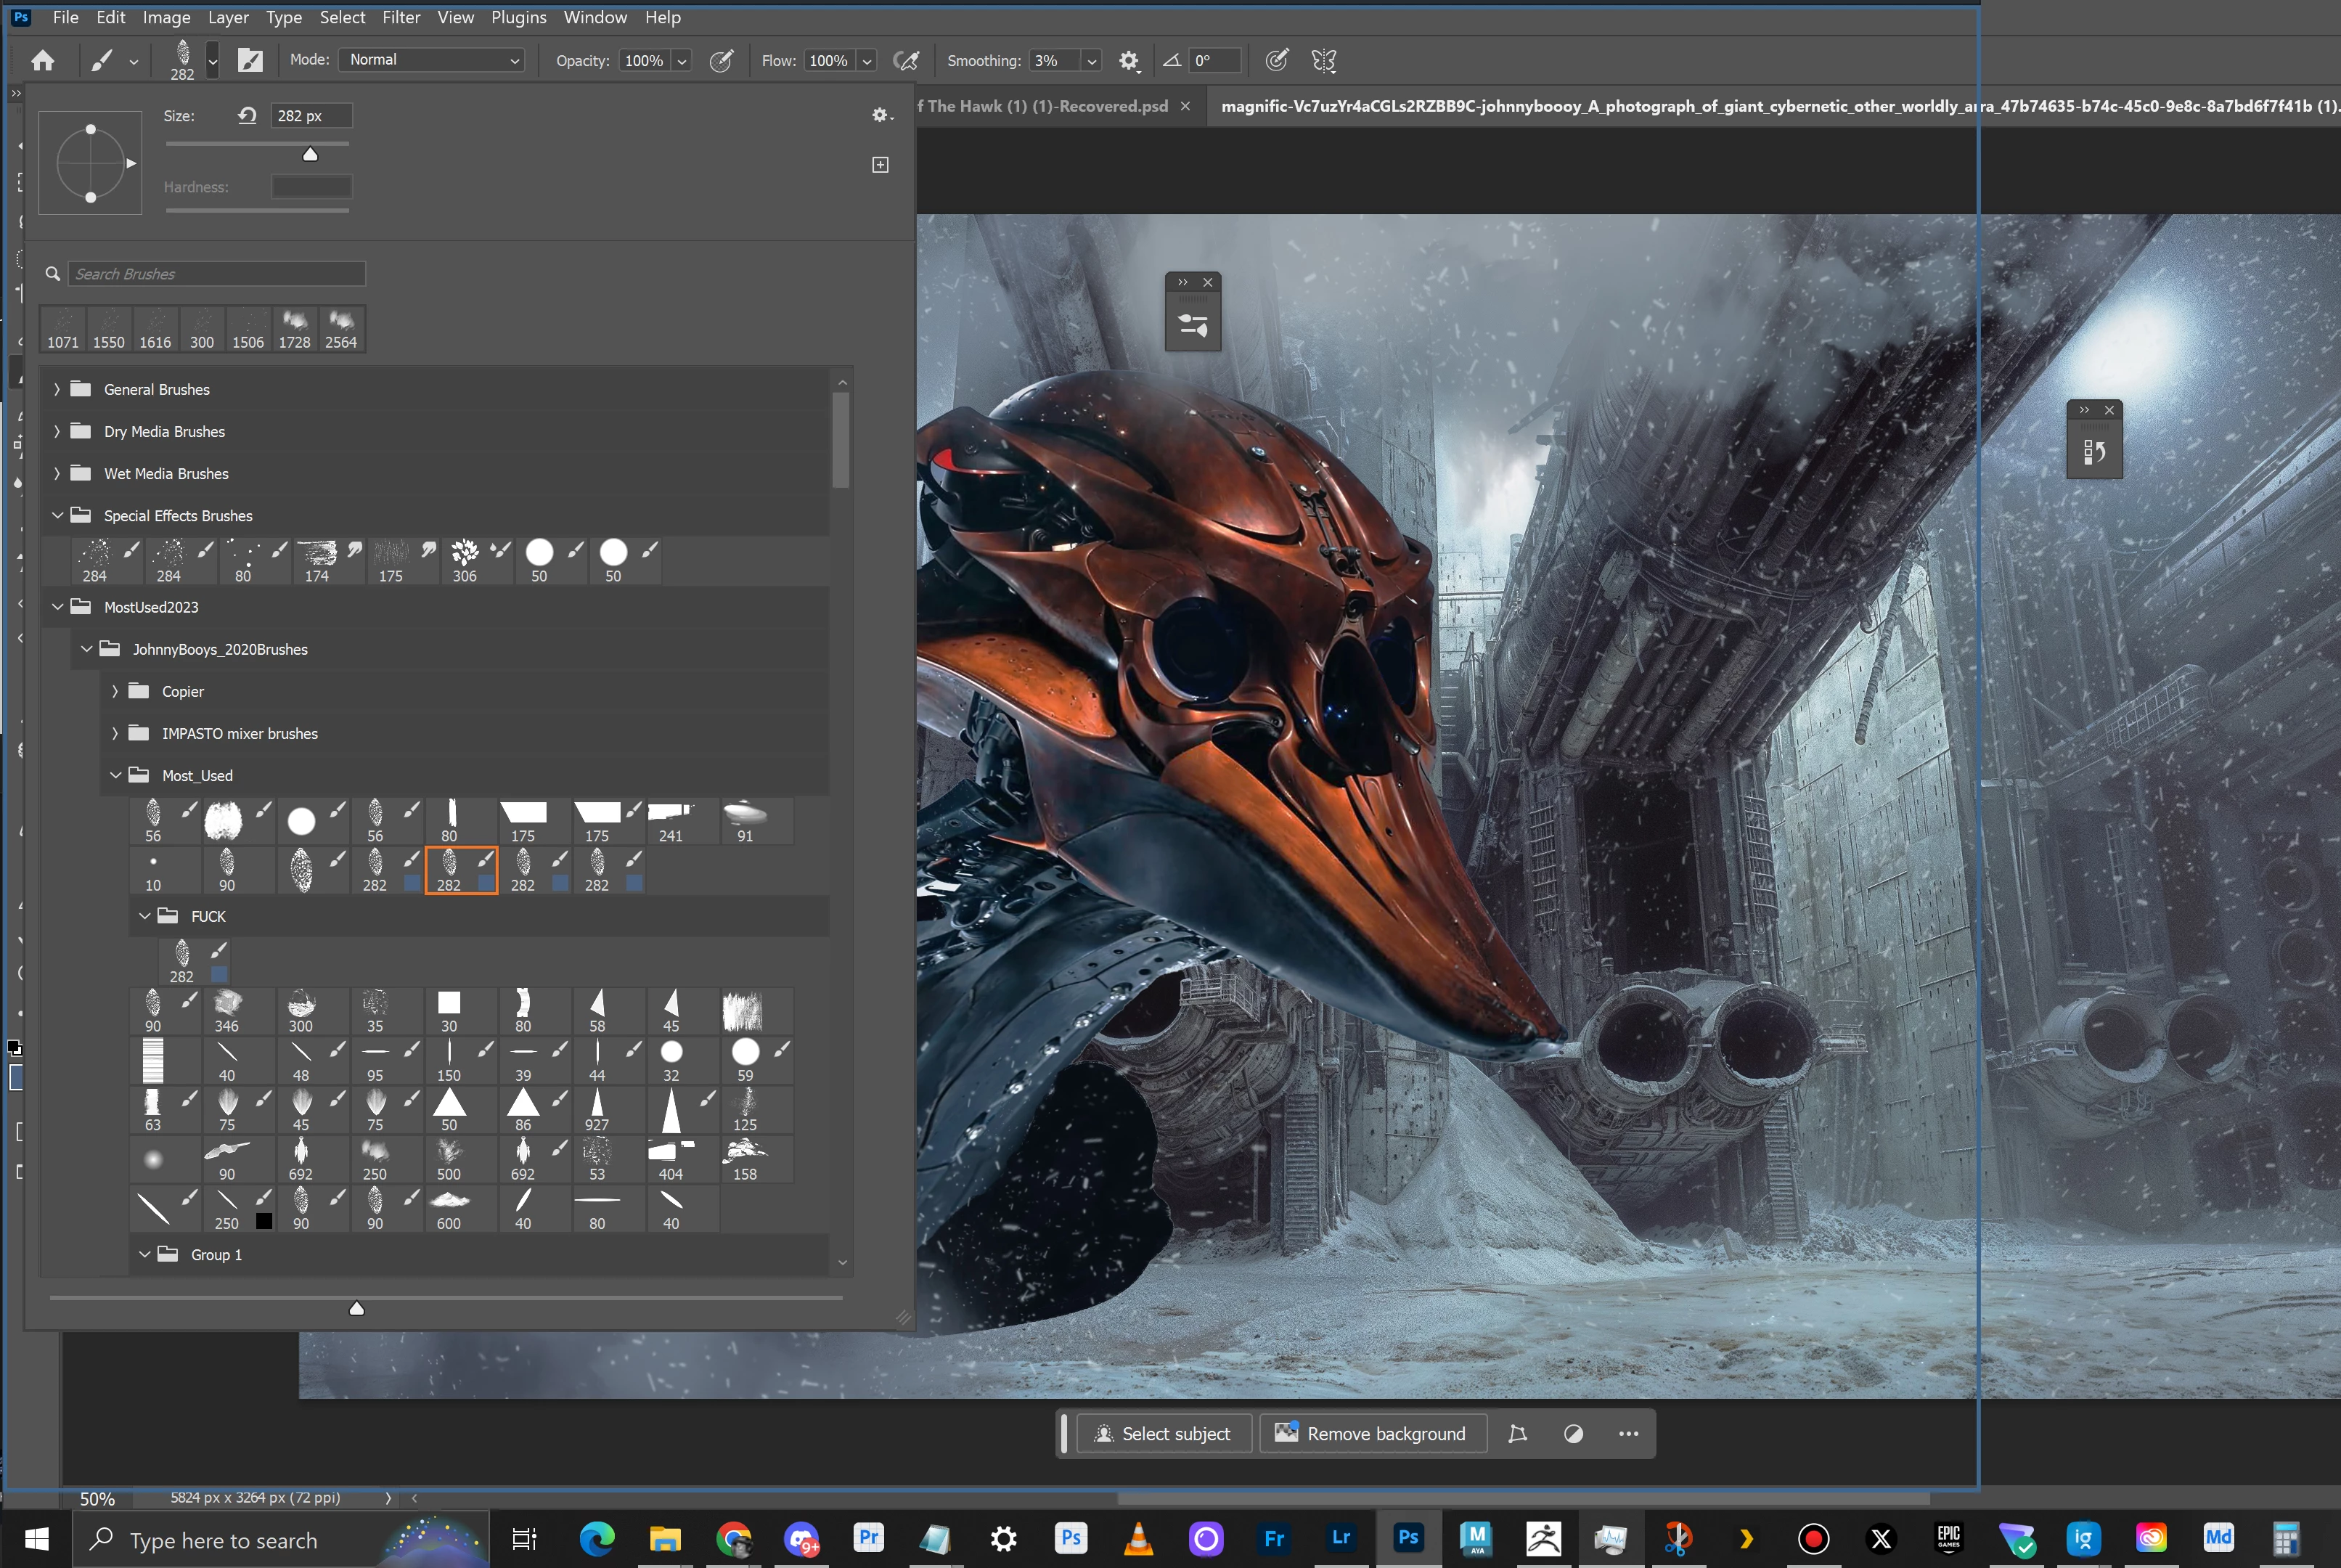Screen dimensions: 2341x1568
Task: Collapse the MostUsed2023 brush folder
Action: pyautogui.click(x=57, y=607)
